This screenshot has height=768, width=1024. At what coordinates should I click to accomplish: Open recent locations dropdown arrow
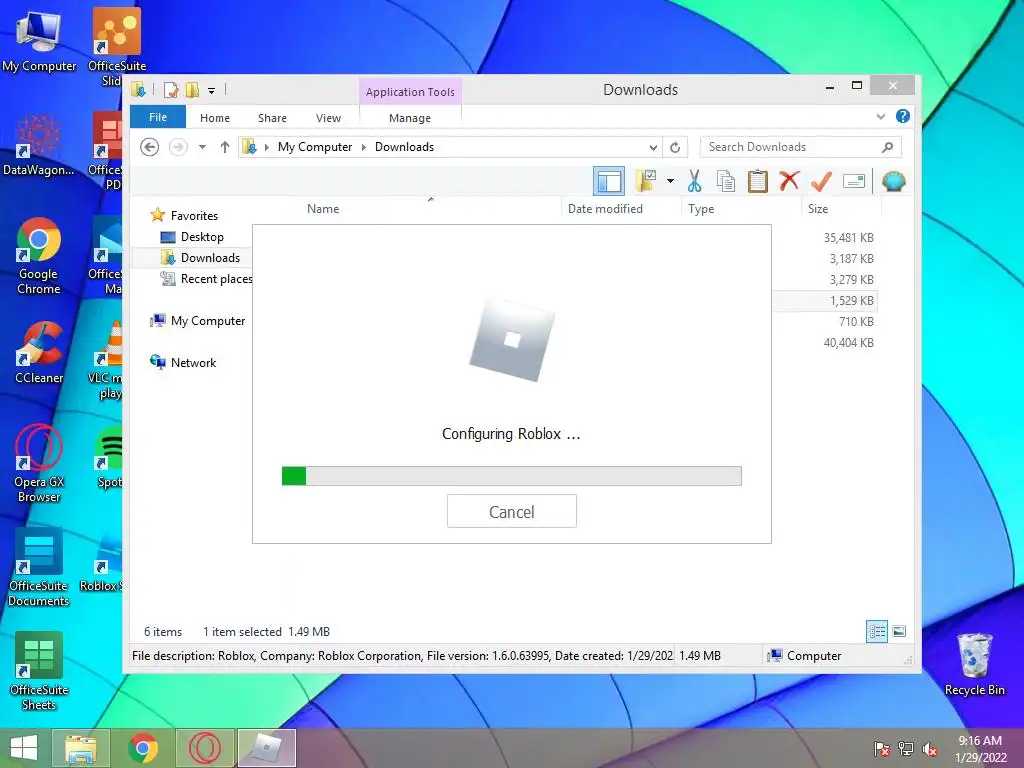click(x=202, y=147)
